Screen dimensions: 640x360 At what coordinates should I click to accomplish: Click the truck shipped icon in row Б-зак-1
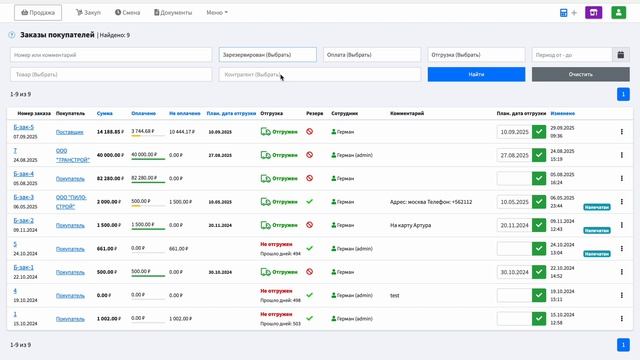click(266, 272)
